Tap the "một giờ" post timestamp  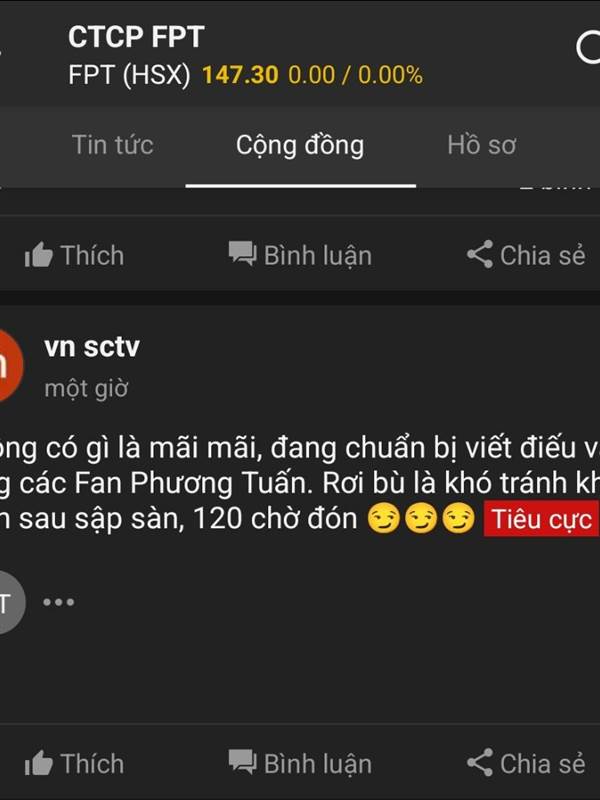[x=86, y=388]
